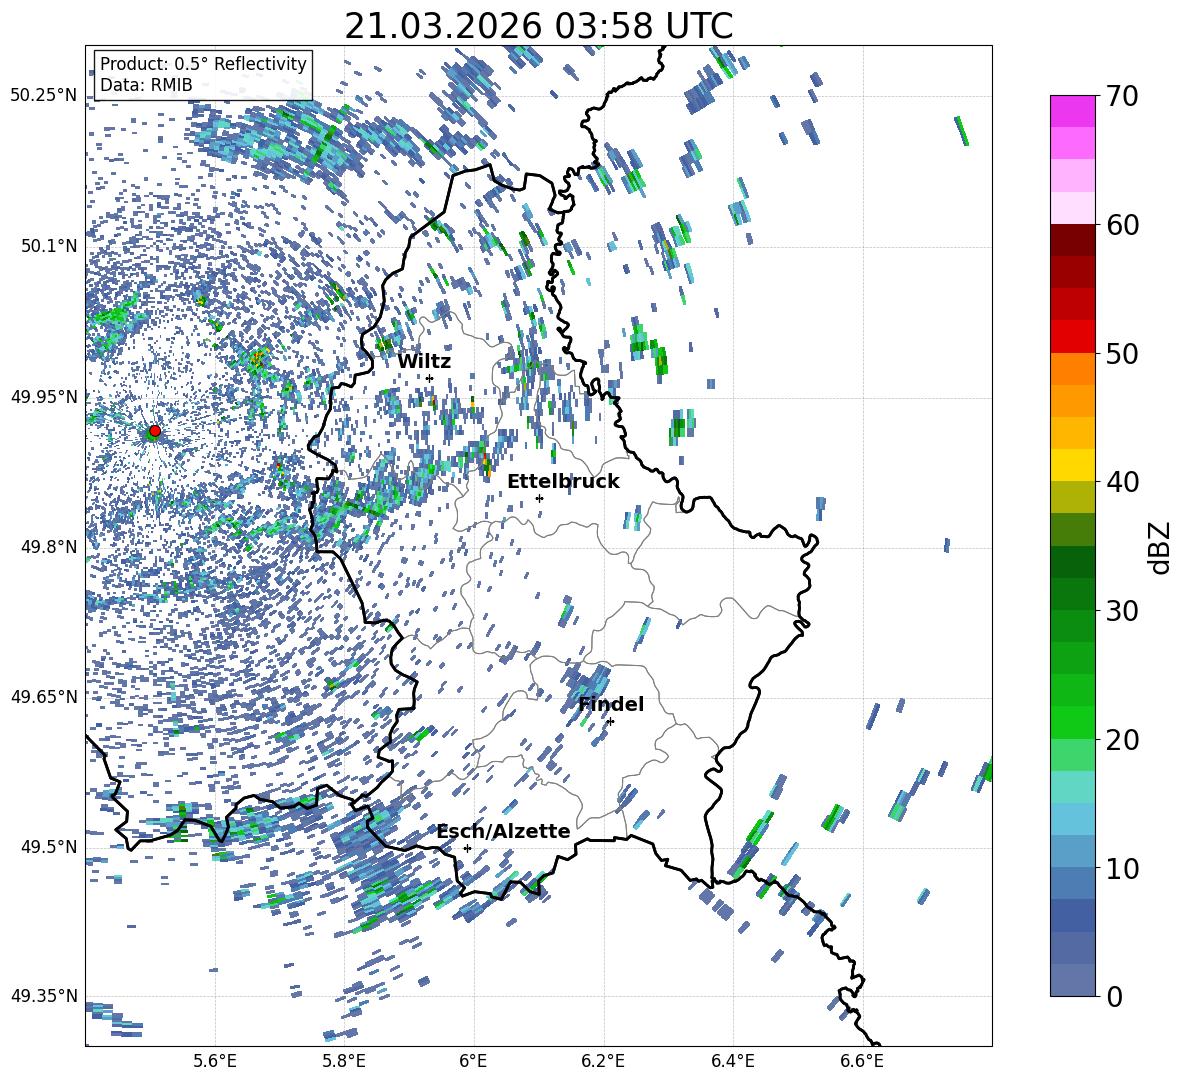Click the yellow colorbar segment at 40
Image resolution: width=1184 pixels, height=1081 pixels.
click(1073, 465)
